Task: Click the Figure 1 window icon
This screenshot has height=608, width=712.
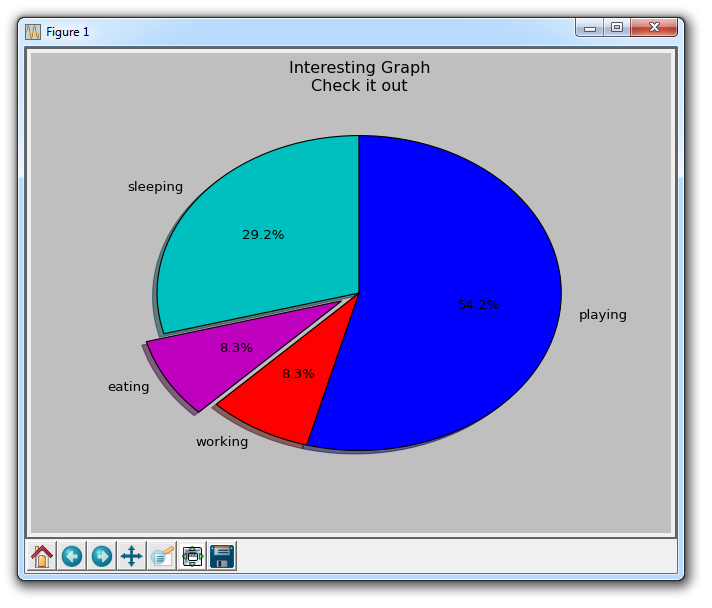Action: (33, 32)
